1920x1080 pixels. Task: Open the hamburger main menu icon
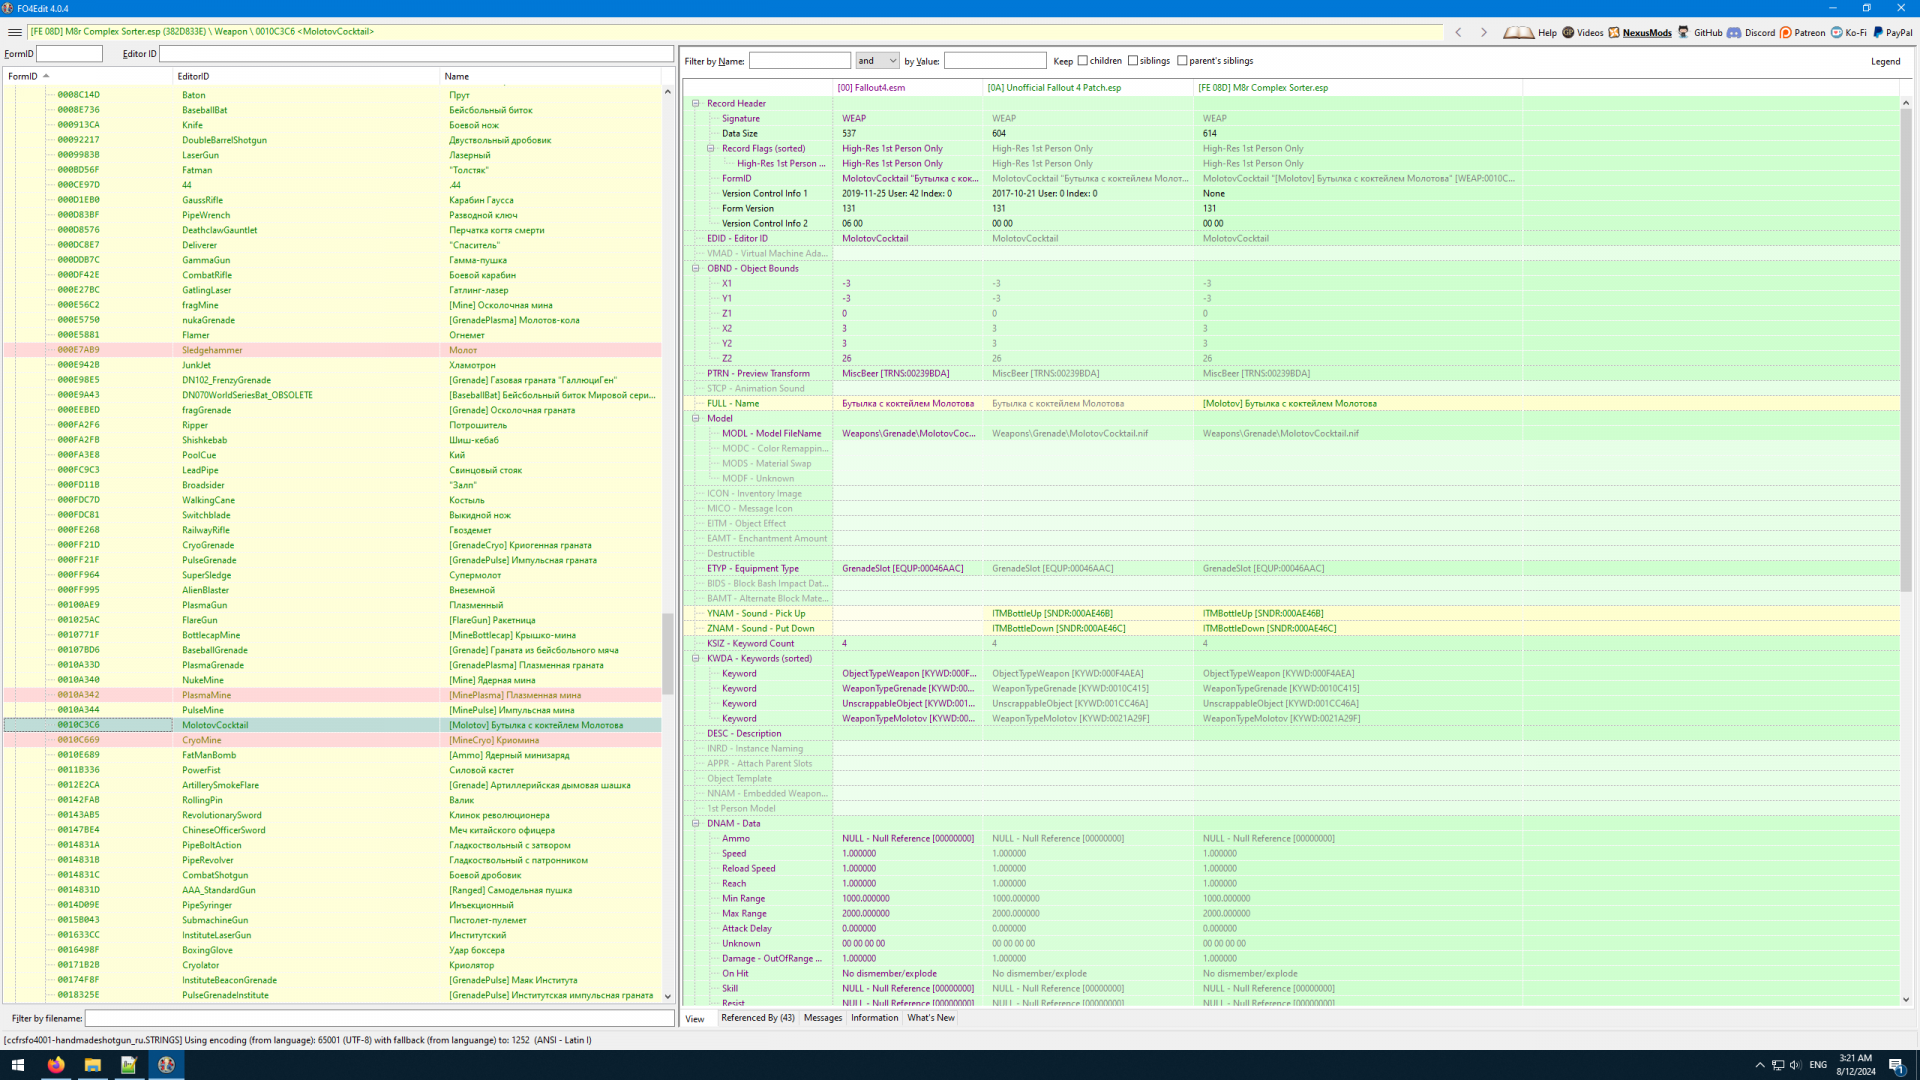(14, 32)
